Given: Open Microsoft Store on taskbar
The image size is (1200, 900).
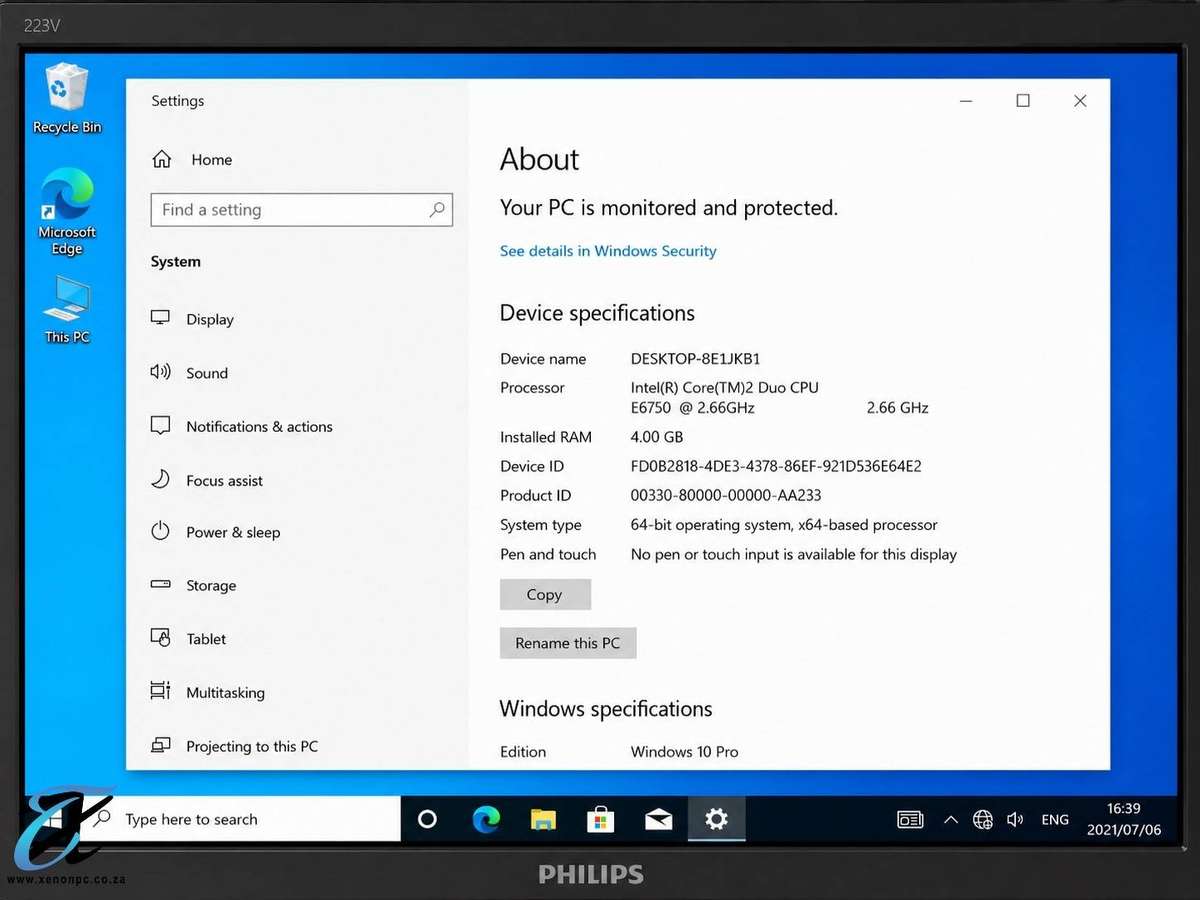Looking at the screenshot, I should click(600, 819).
